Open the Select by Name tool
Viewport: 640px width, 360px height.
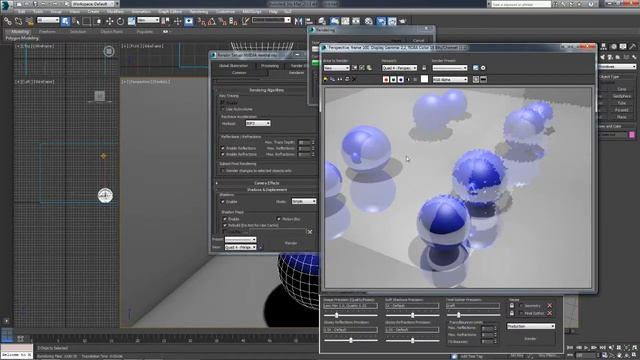[x=76, y=21]
